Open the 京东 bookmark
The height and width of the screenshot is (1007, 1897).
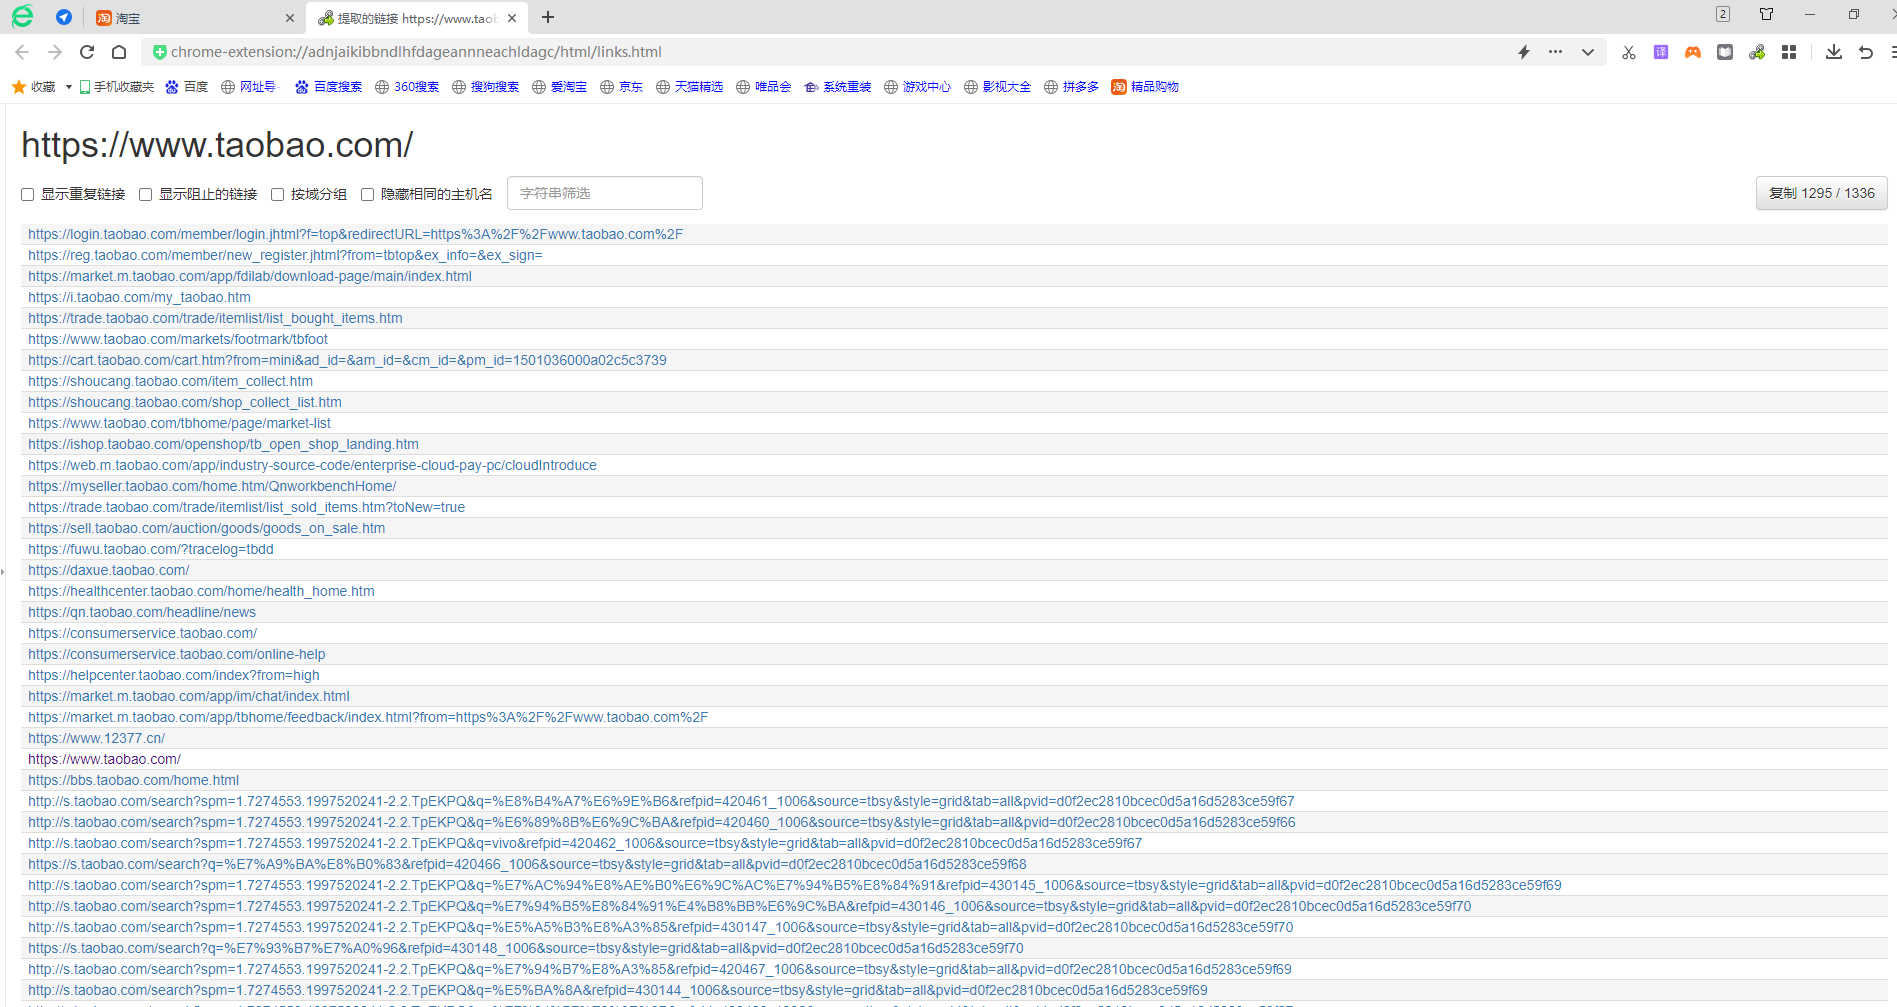[621, 87]
